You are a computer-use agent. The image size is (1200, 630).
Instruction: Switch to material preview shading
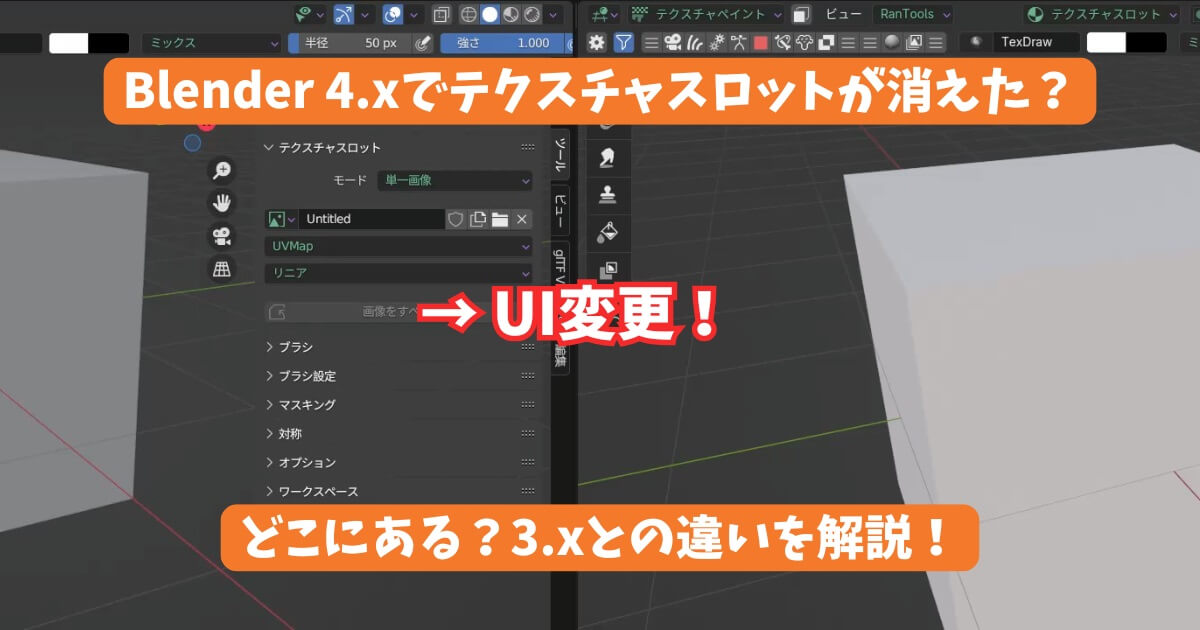(512, 14)
